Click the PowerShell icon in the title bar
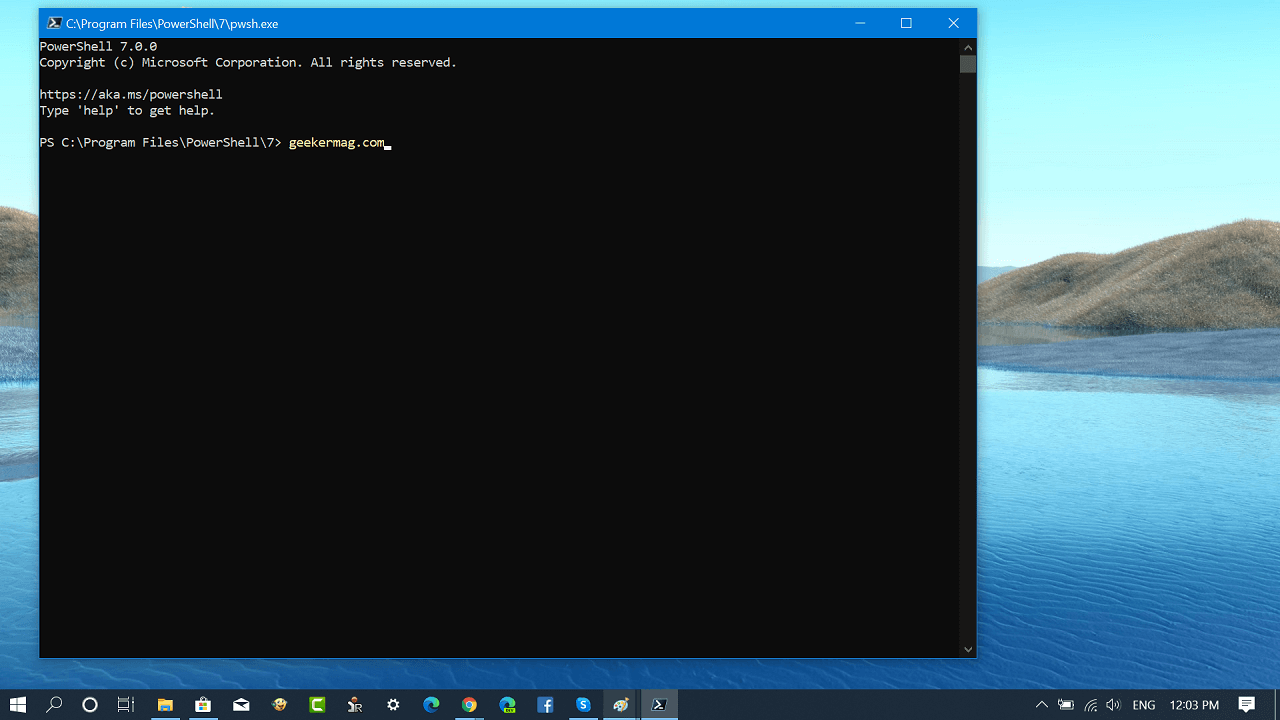The width and height of the screenshot is (1280, 720). tap(55, 23)
